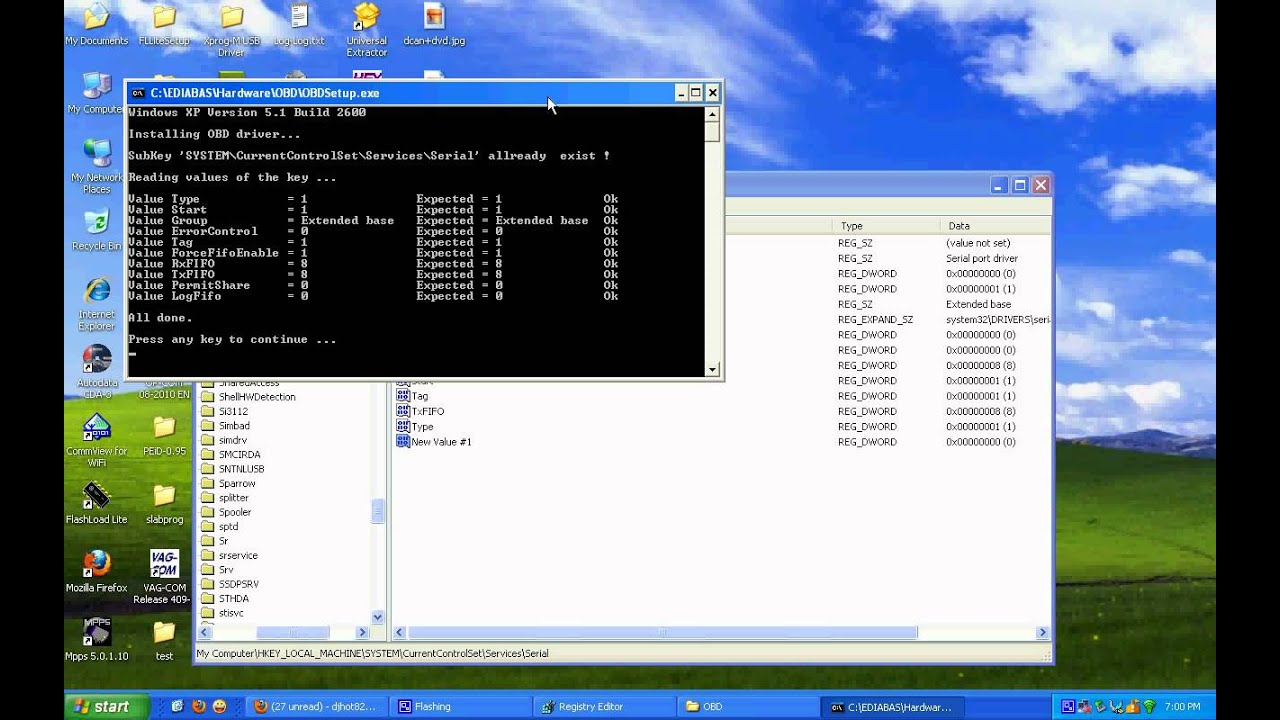This screenshot has height=720, width=1280.
Task: Select the SSDPSRV registry key
Action: click(238, 584)
